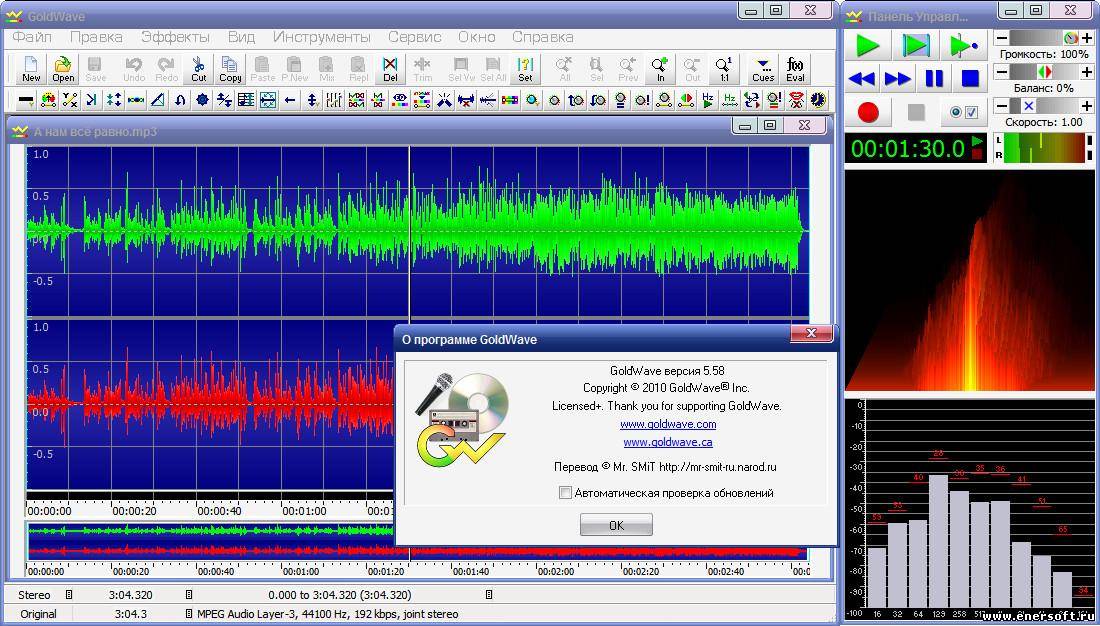The image size is (1100, 626).
Task: Enable the automatic update check checkbox
Action: tap(565, 493)
